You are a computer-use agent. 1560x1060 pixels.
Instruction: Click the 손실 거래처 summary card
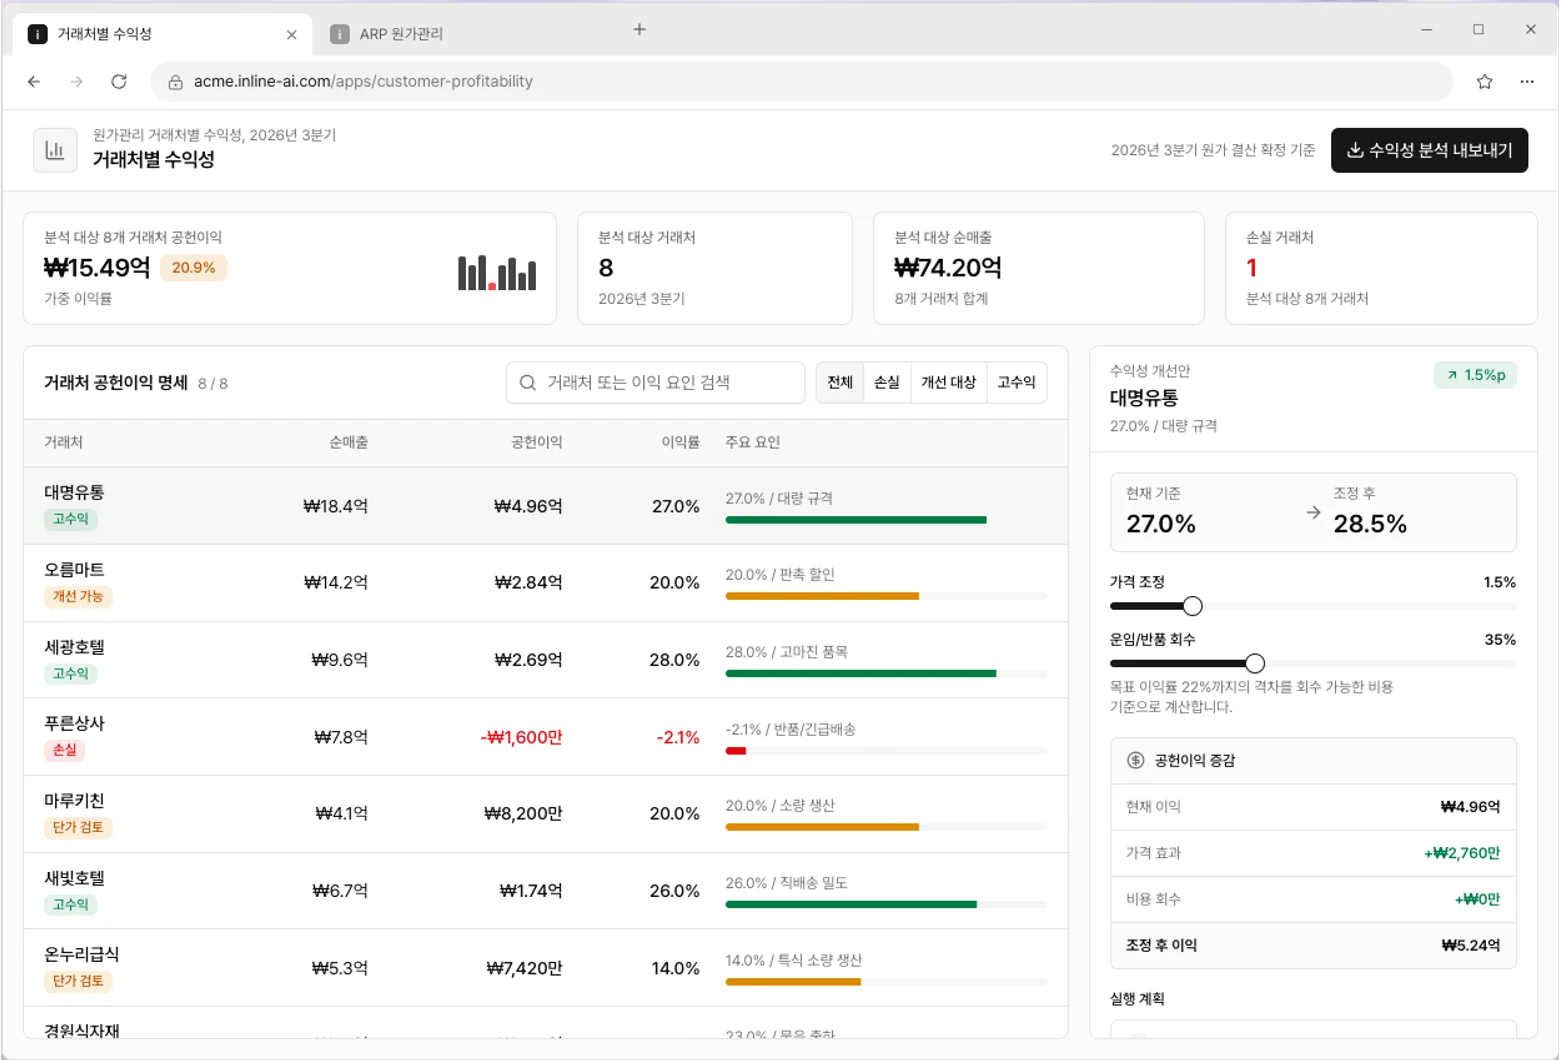(1381, 268)
